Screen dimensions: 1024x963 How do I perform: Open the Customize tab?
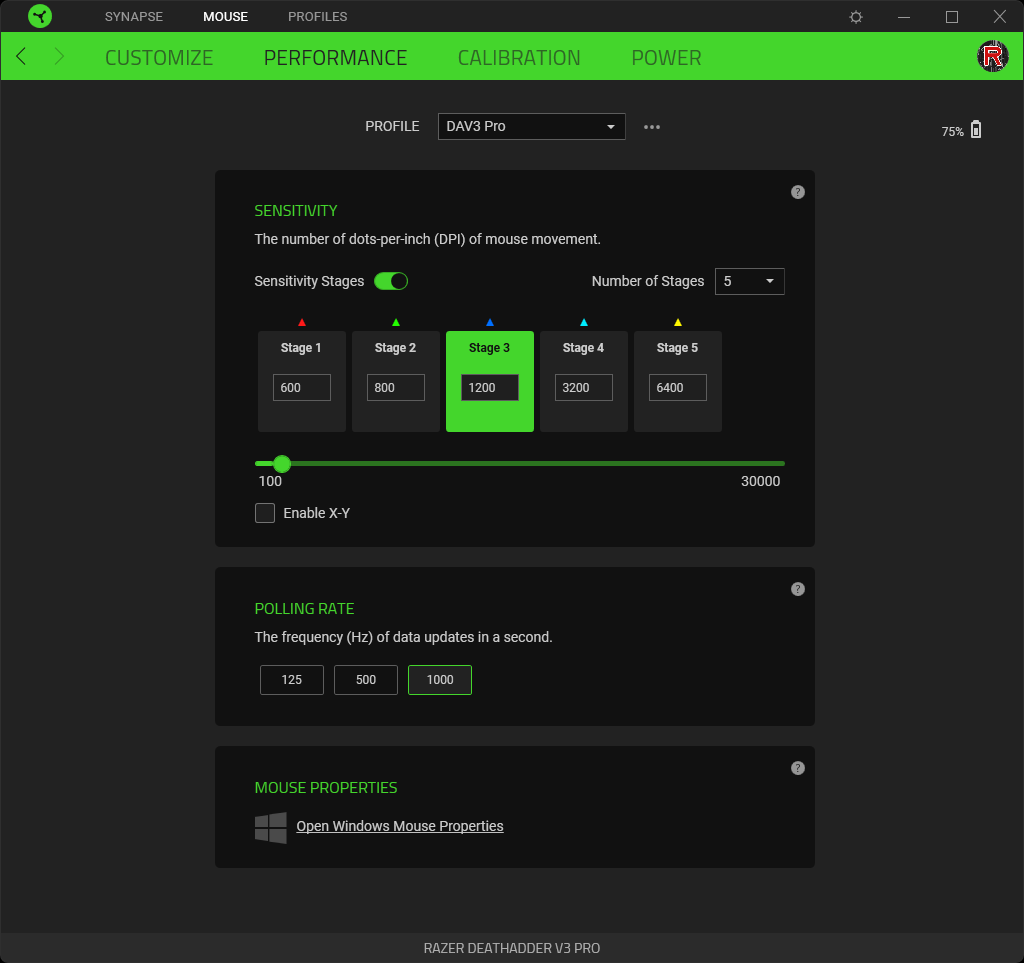click(159, 57)
